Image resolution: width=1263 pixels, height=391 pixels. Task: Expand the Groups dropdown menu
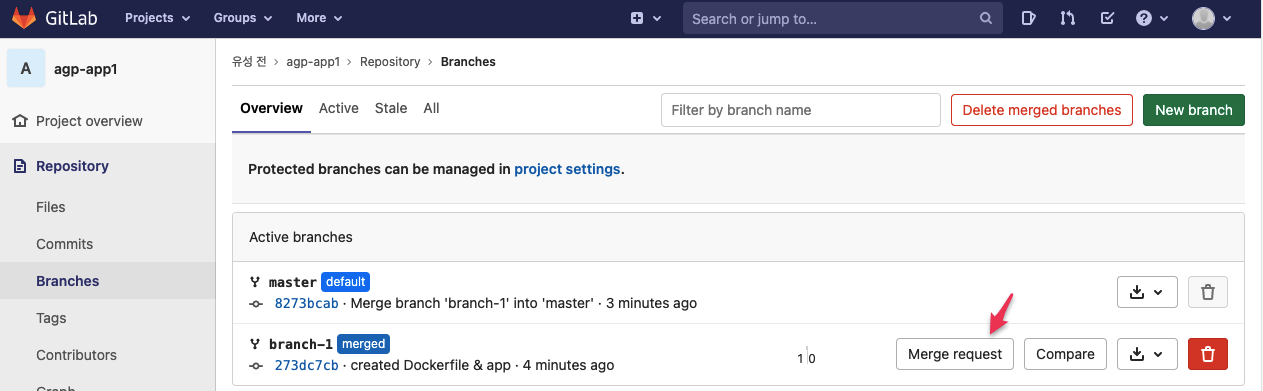242,18
